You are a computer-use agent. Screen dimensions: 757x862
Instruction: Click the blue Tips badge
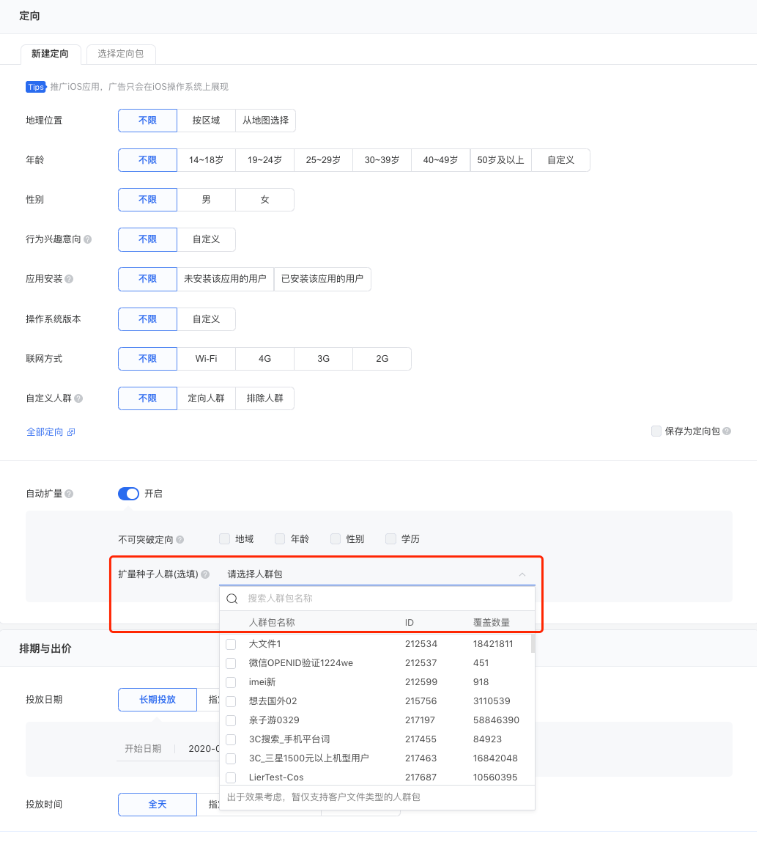pos(36,87)
